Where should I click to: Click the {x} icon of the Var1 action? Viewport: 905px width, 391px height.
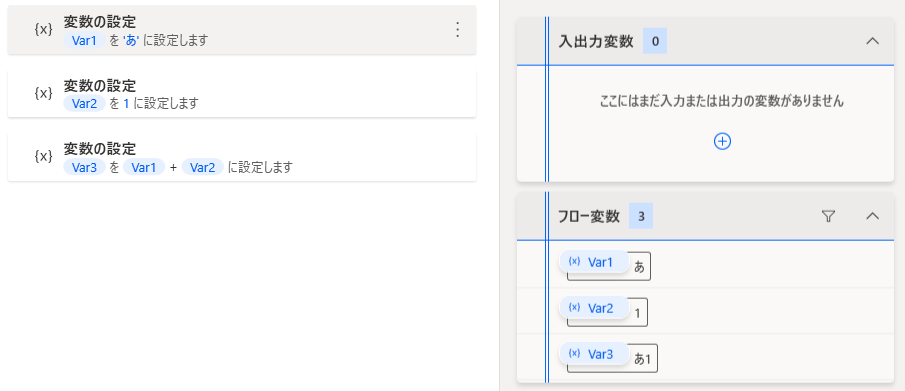44,30
